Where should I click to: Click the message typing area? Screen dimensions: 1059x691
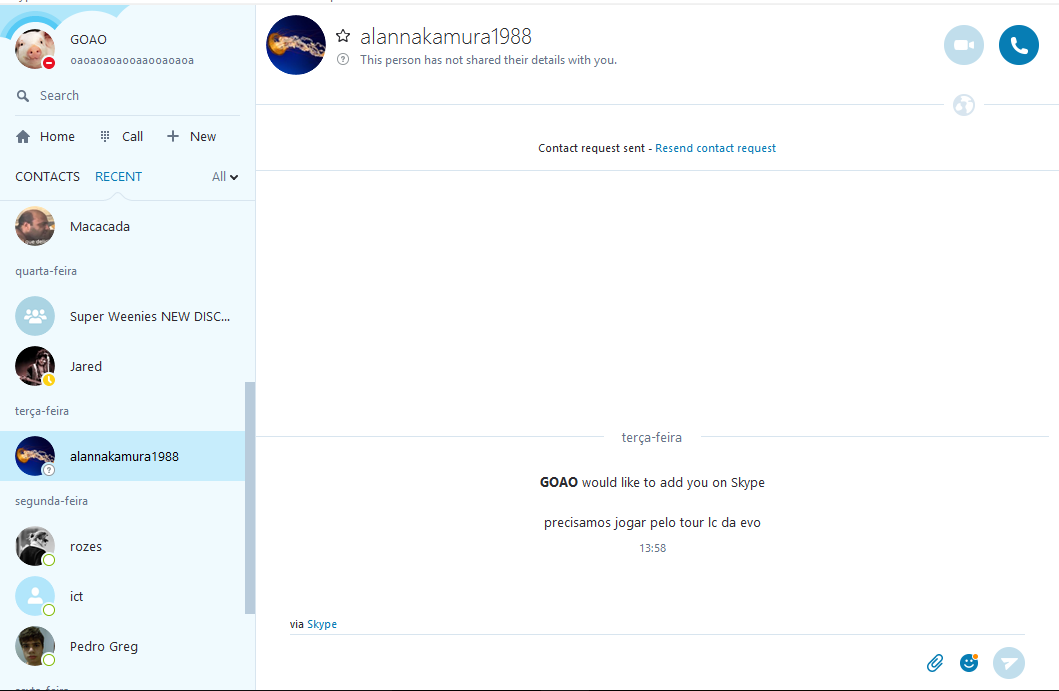(604, 662)
